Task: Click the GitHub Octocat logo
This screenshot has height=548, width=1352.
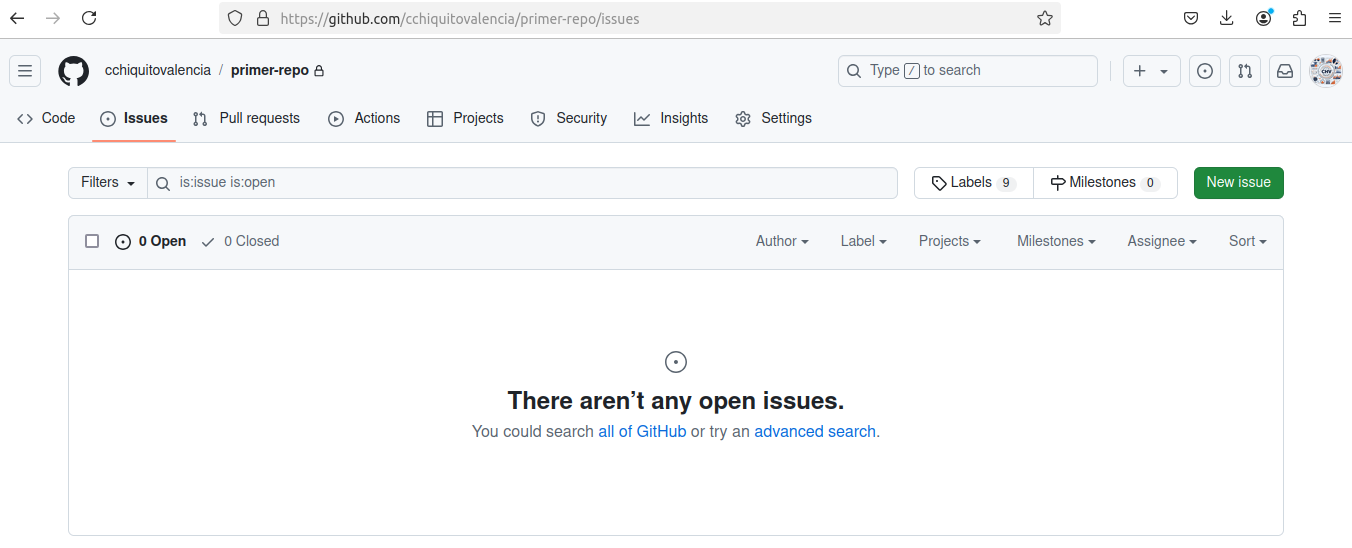Action: (74, 71)
